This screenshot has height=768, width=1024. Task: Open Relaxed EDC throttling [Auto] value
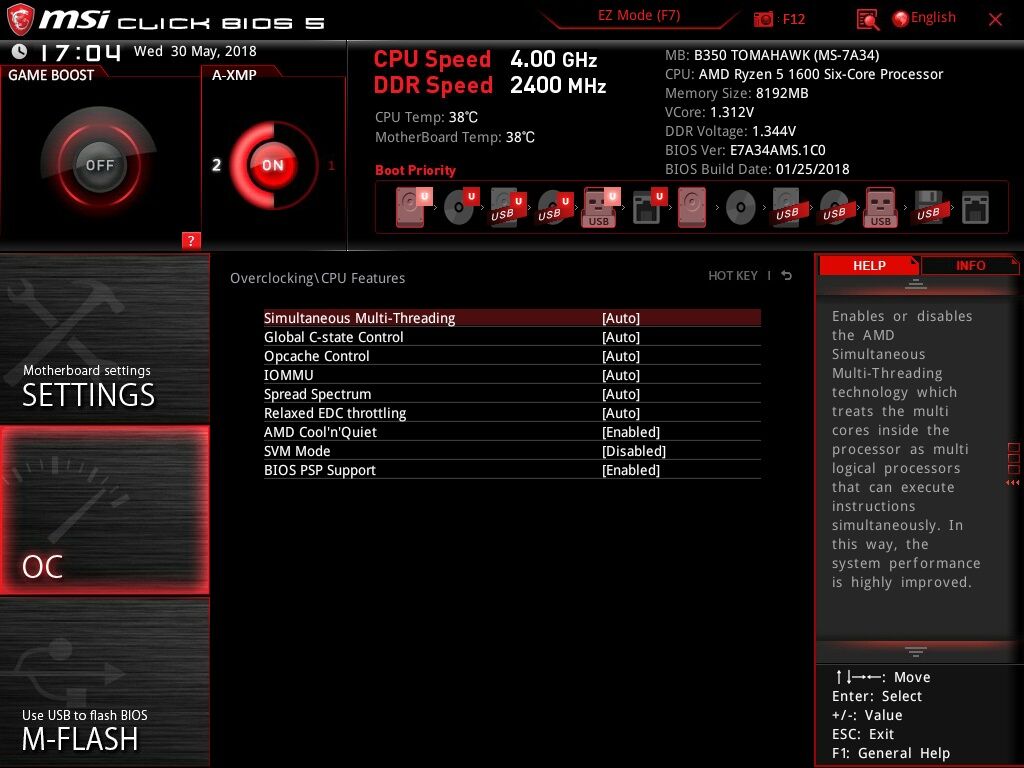[620, 413]
